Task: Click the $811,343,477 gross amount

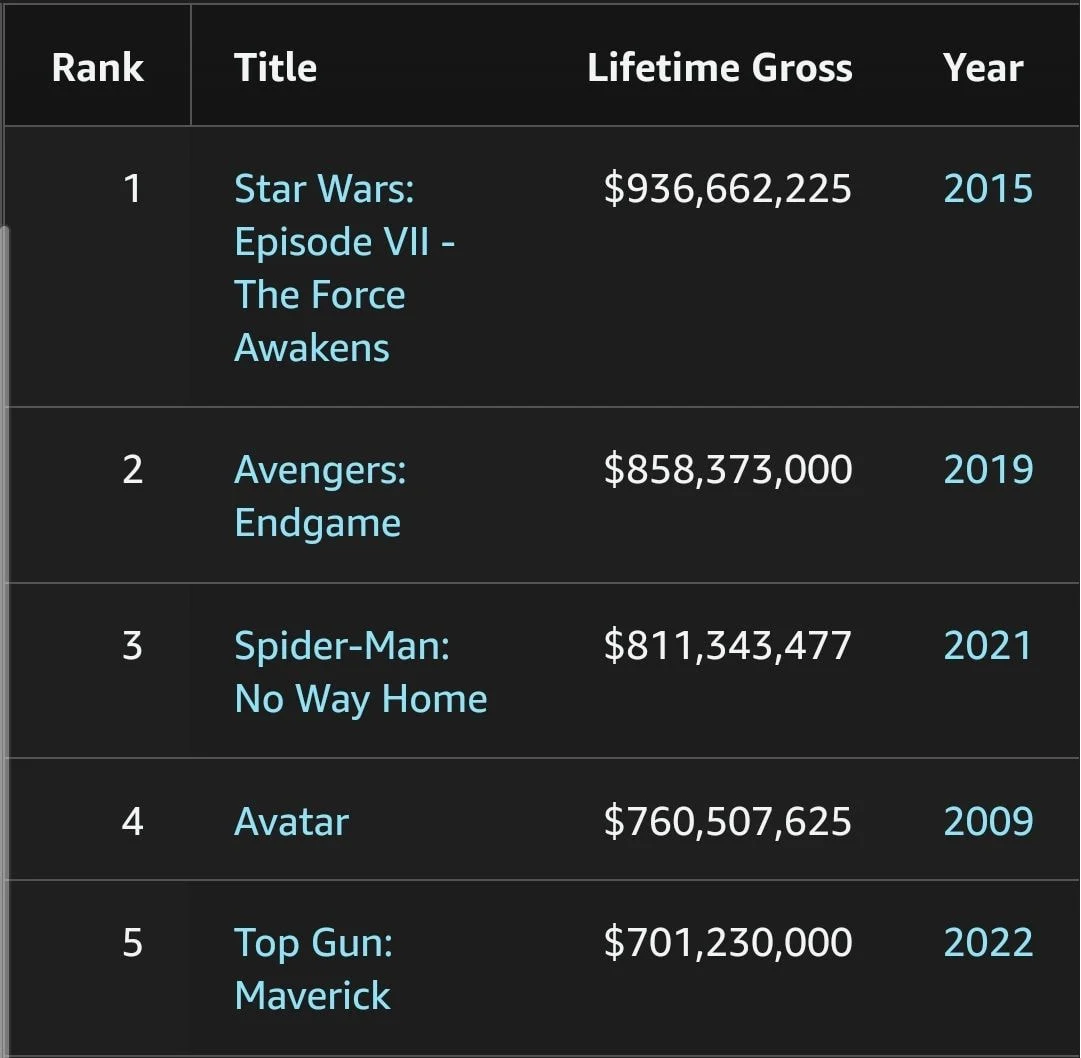Action: coord(727,646)
